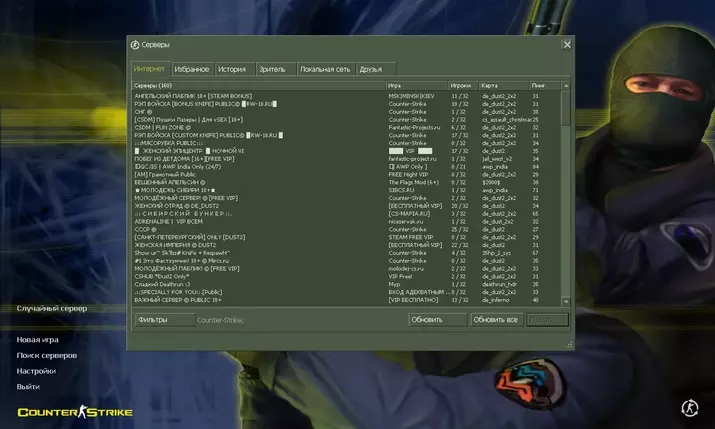715x429 pixels.
Task: Click the server list vertical scrollbar
Action: (566, 200)
